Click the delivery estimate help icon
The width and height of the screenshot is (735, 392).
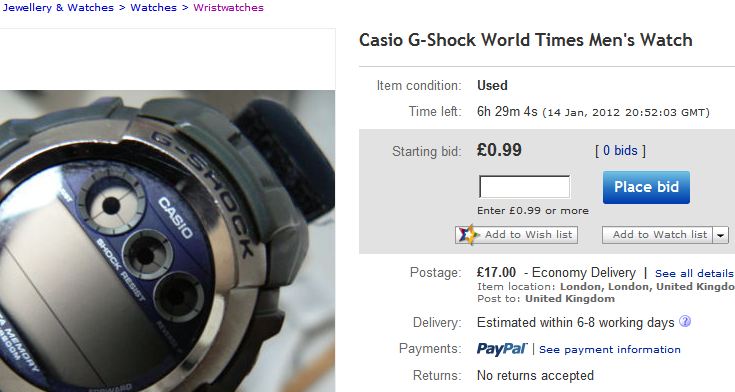pos(685,322)
